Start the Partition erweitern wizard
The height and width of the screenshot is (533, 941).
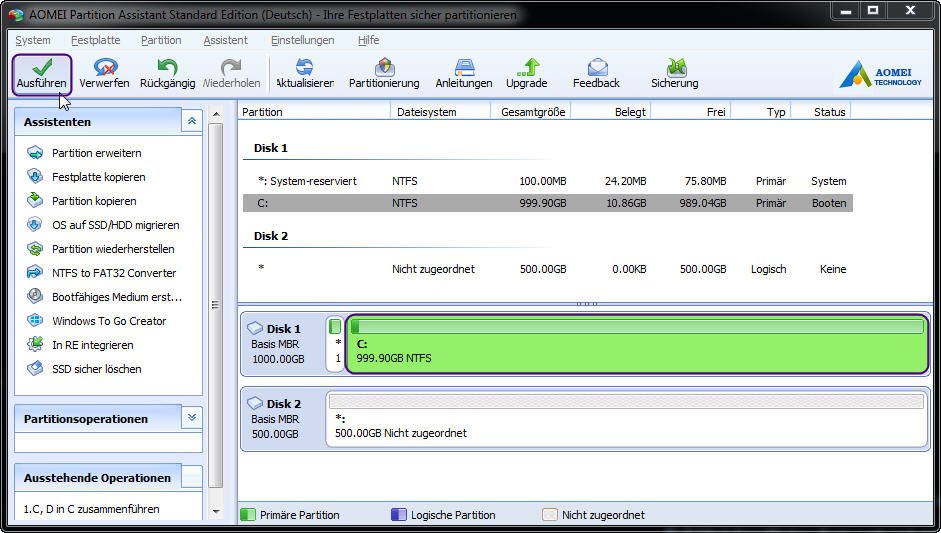97,153
